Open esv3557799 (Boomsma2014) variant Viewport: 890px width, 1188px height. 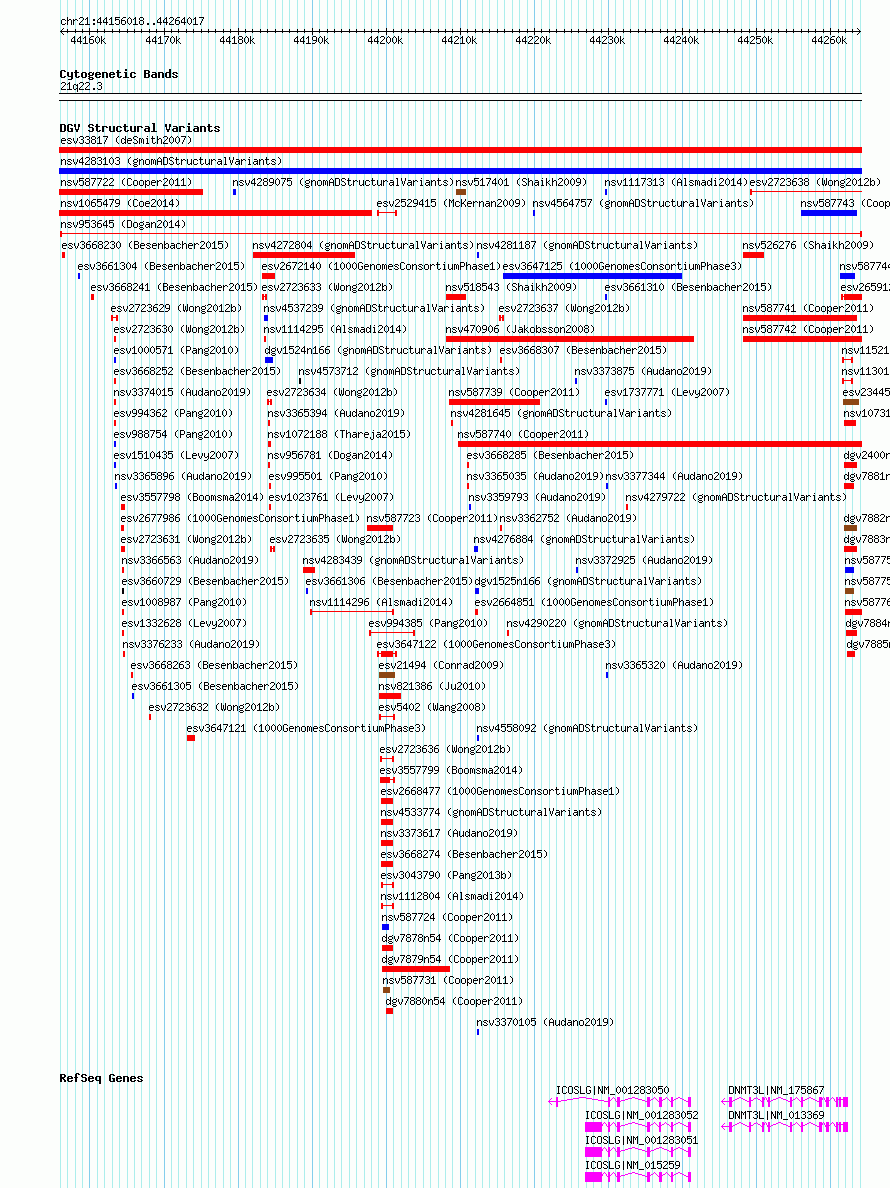(x=451, y=771)
